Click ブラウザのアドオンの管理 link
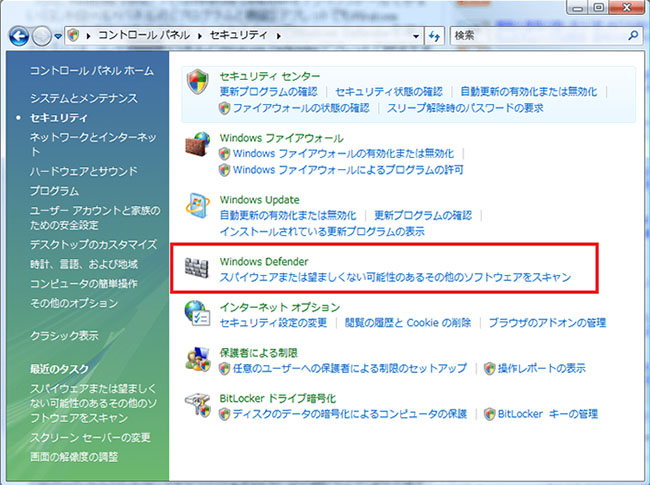The width and height of the screenshot is (650, 485). 547,323
